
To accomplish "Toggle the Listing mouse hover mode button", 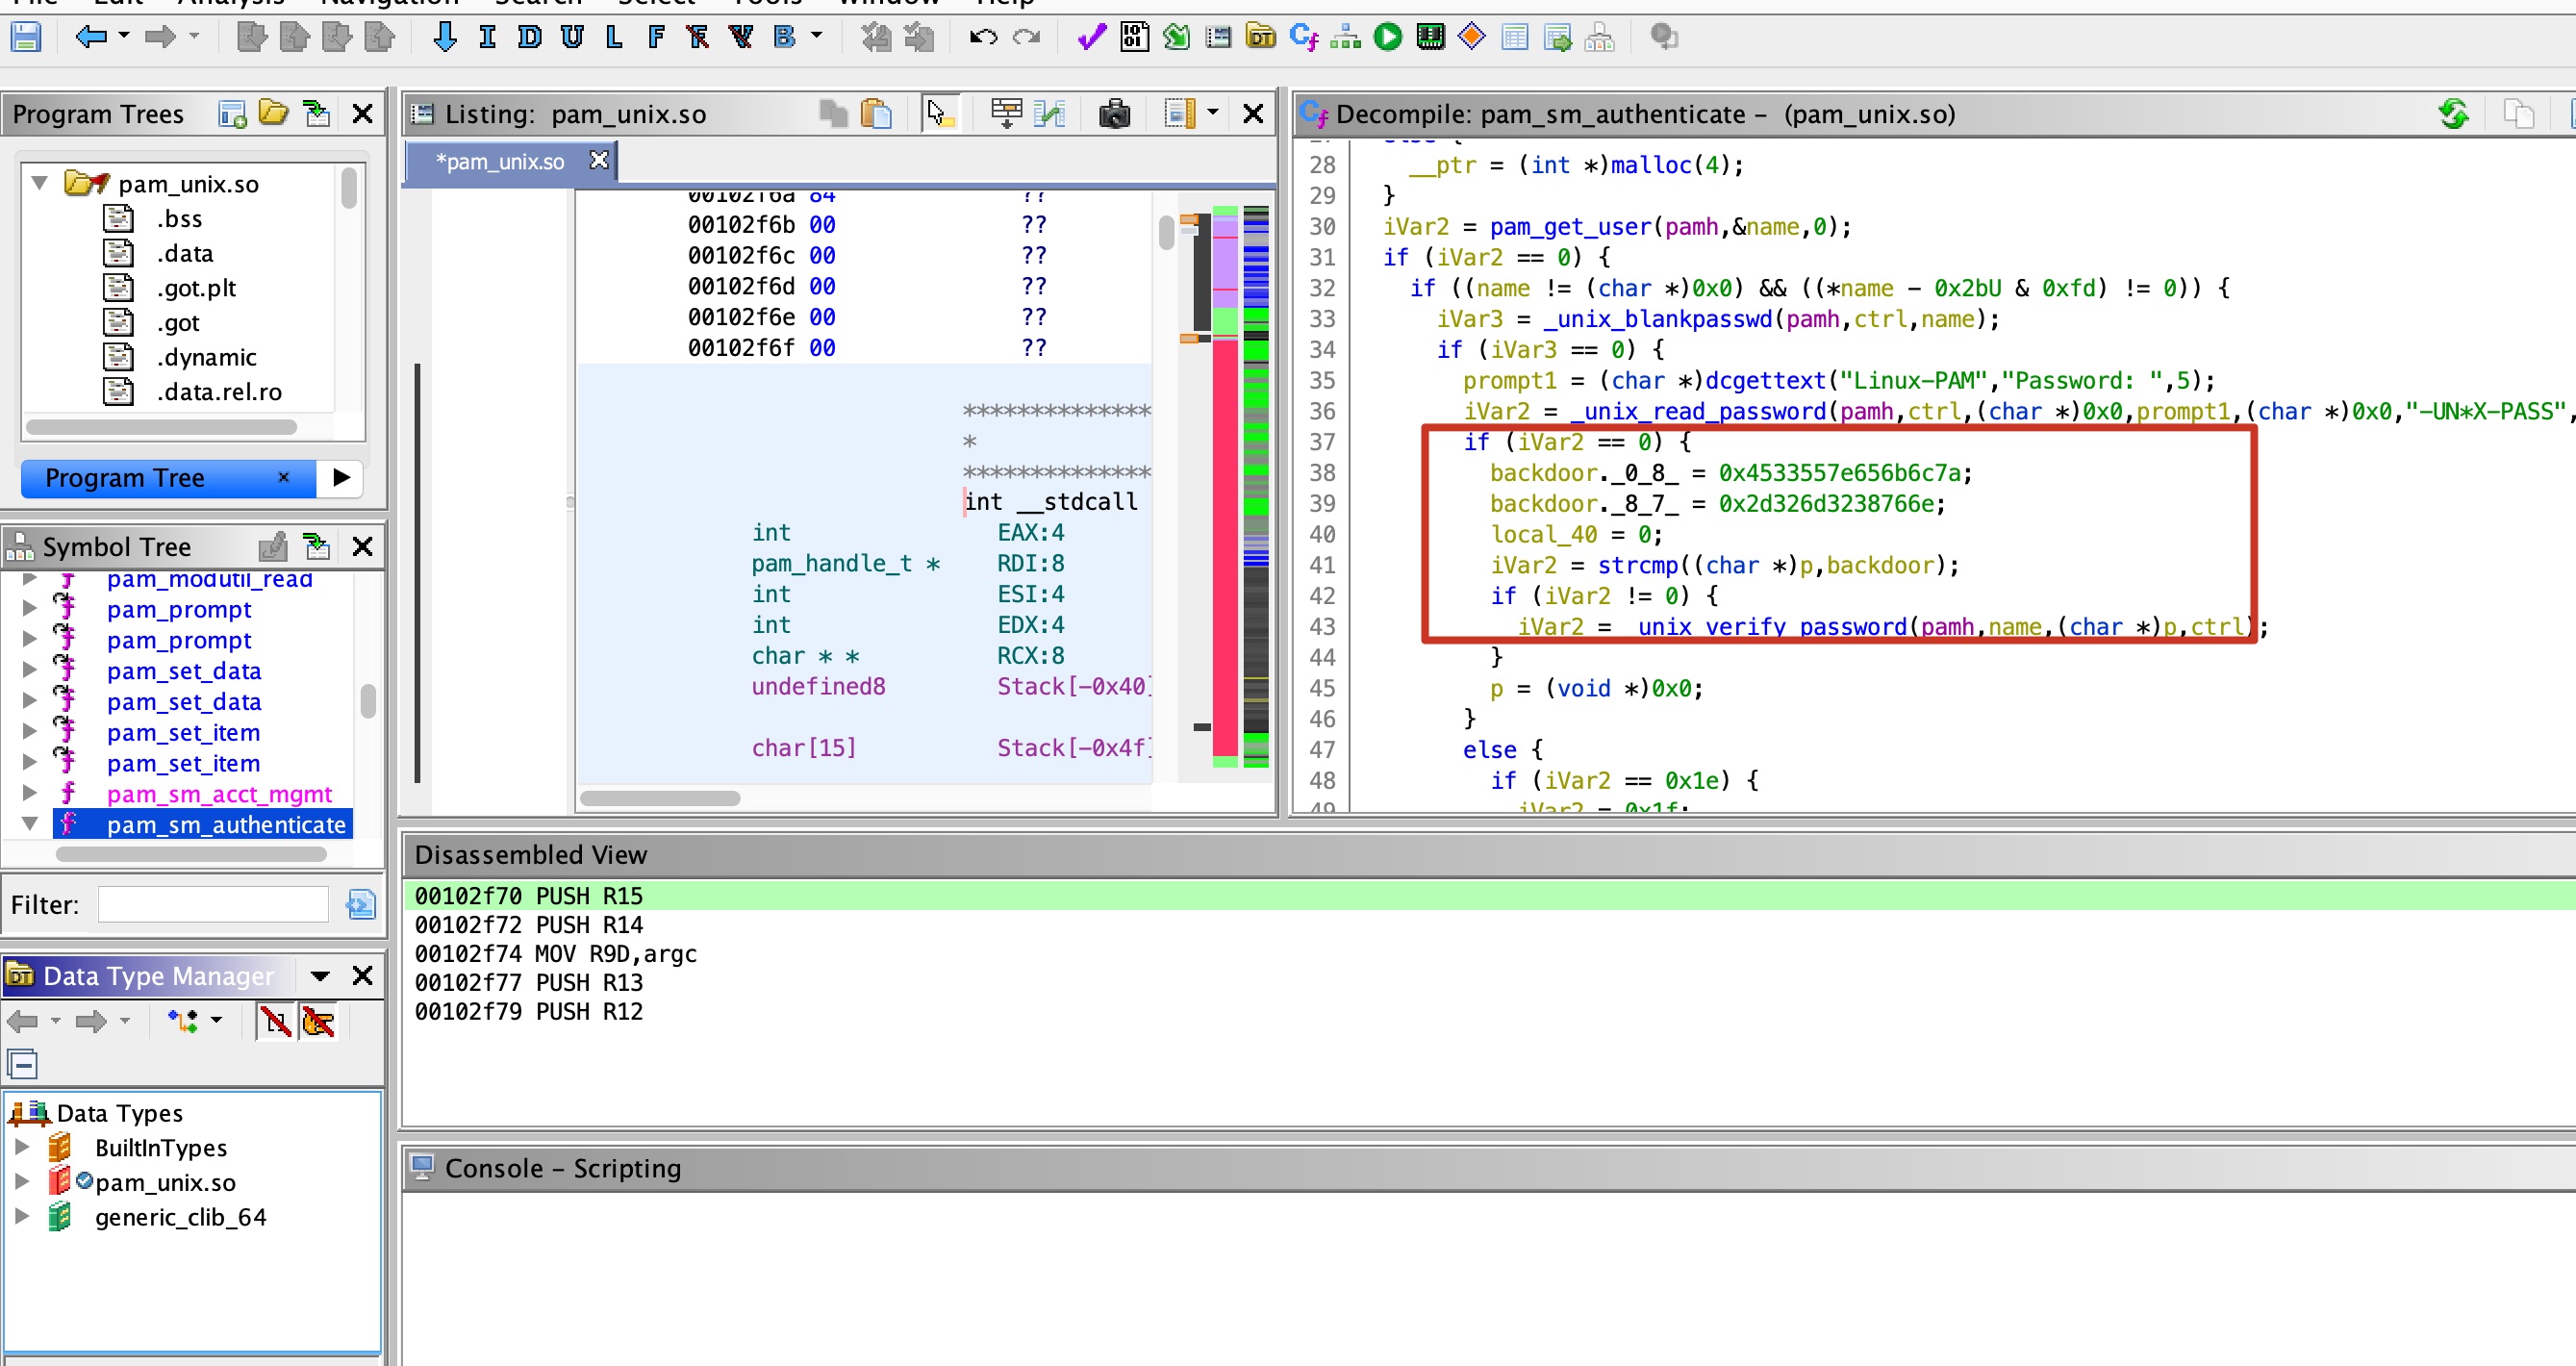I will point(939,114).
